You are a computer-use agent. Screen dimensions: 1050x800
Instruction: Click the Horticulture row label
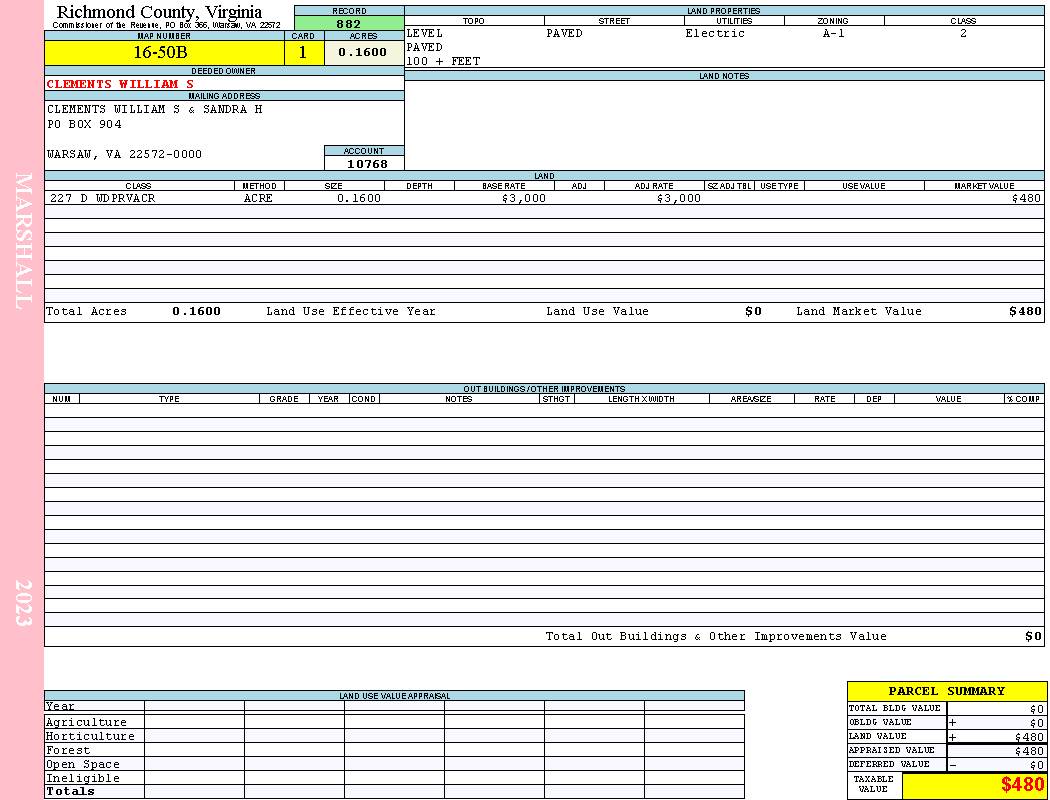pos(90,736)
